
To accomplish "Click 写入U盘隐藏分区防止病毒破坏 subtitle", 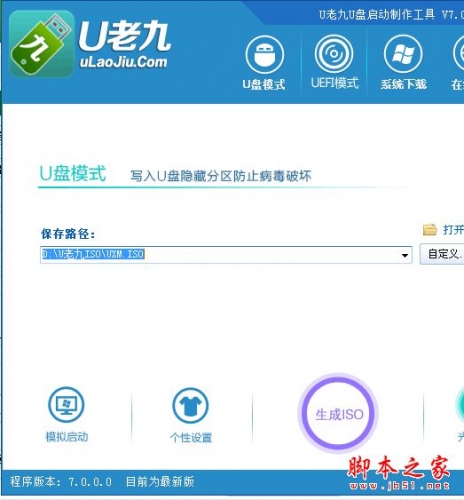I will (221, 176).
